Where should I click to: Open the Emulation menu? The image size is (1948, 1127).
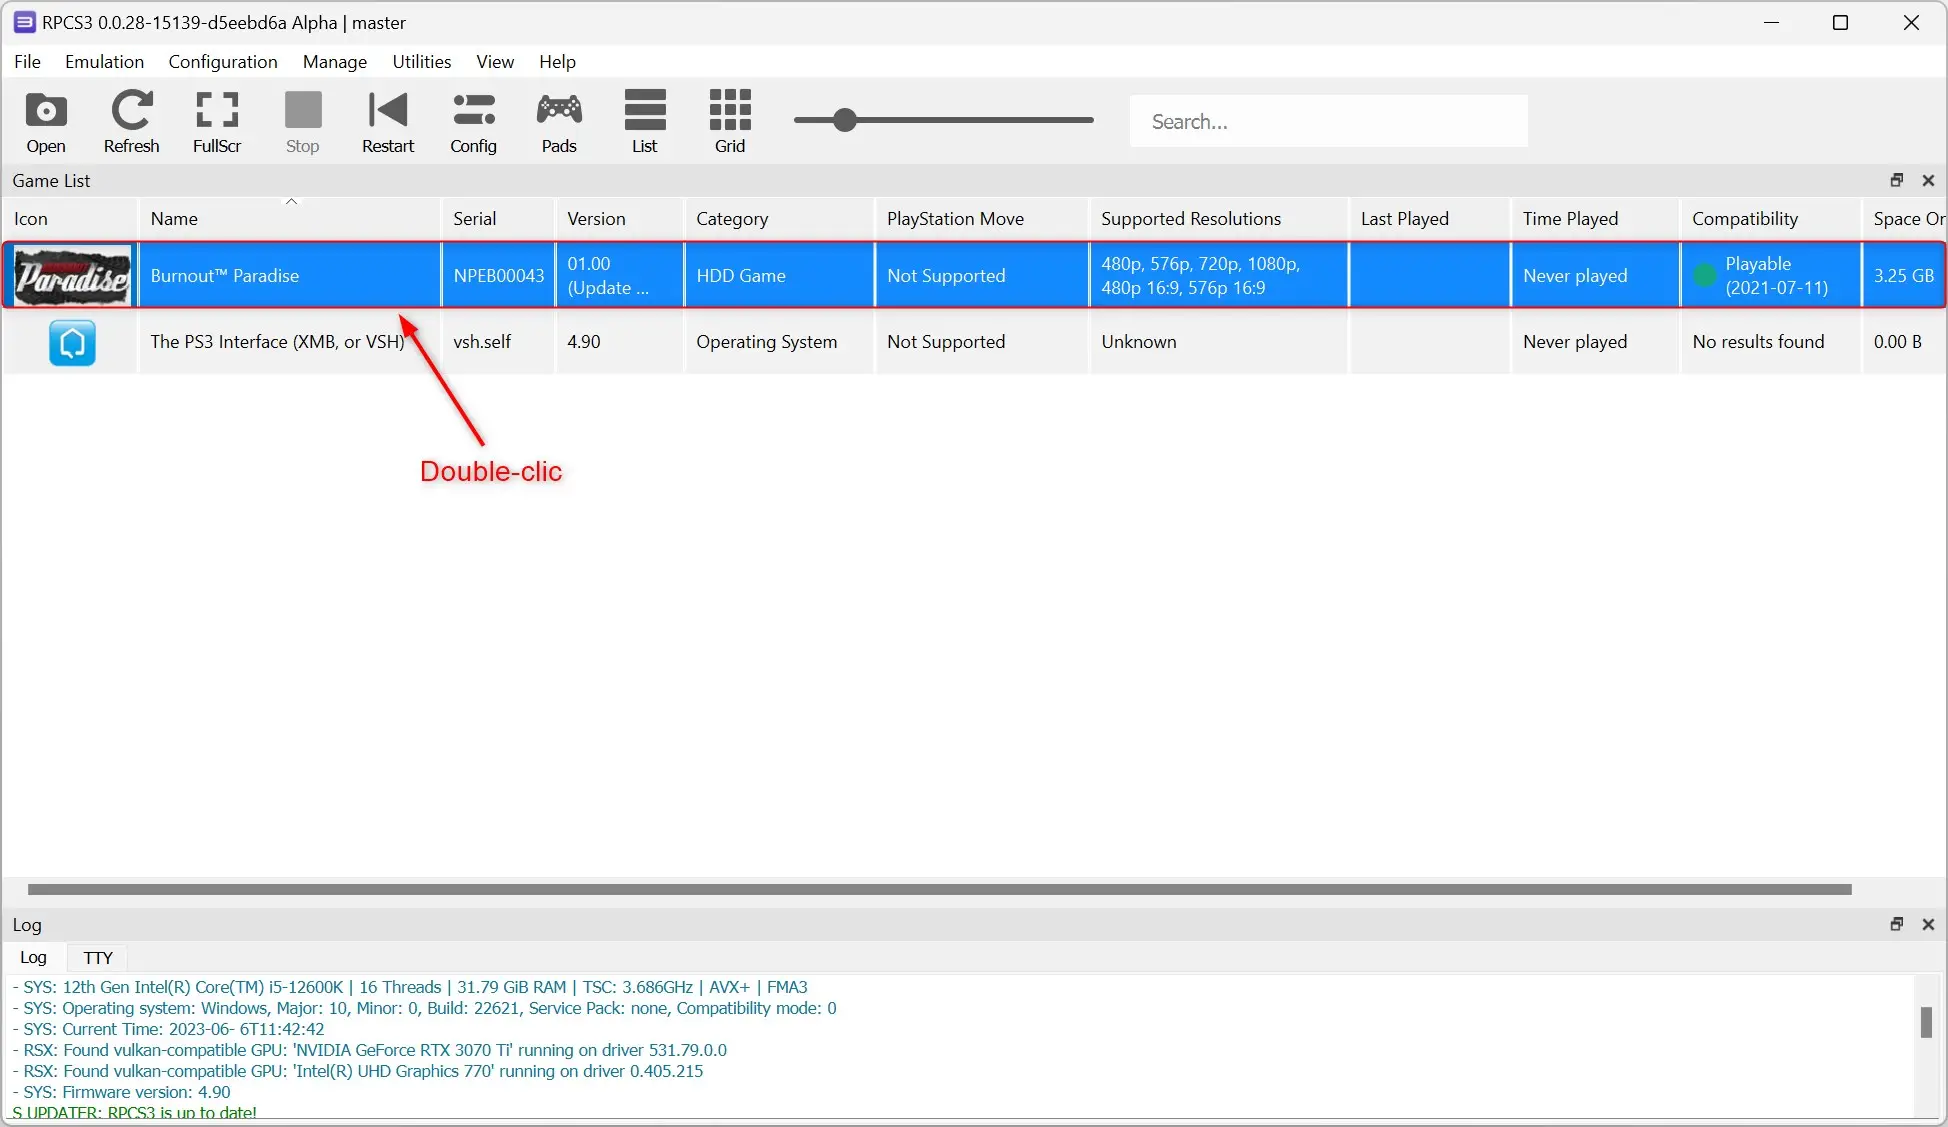pyautogui.click(x=104, y=62)
